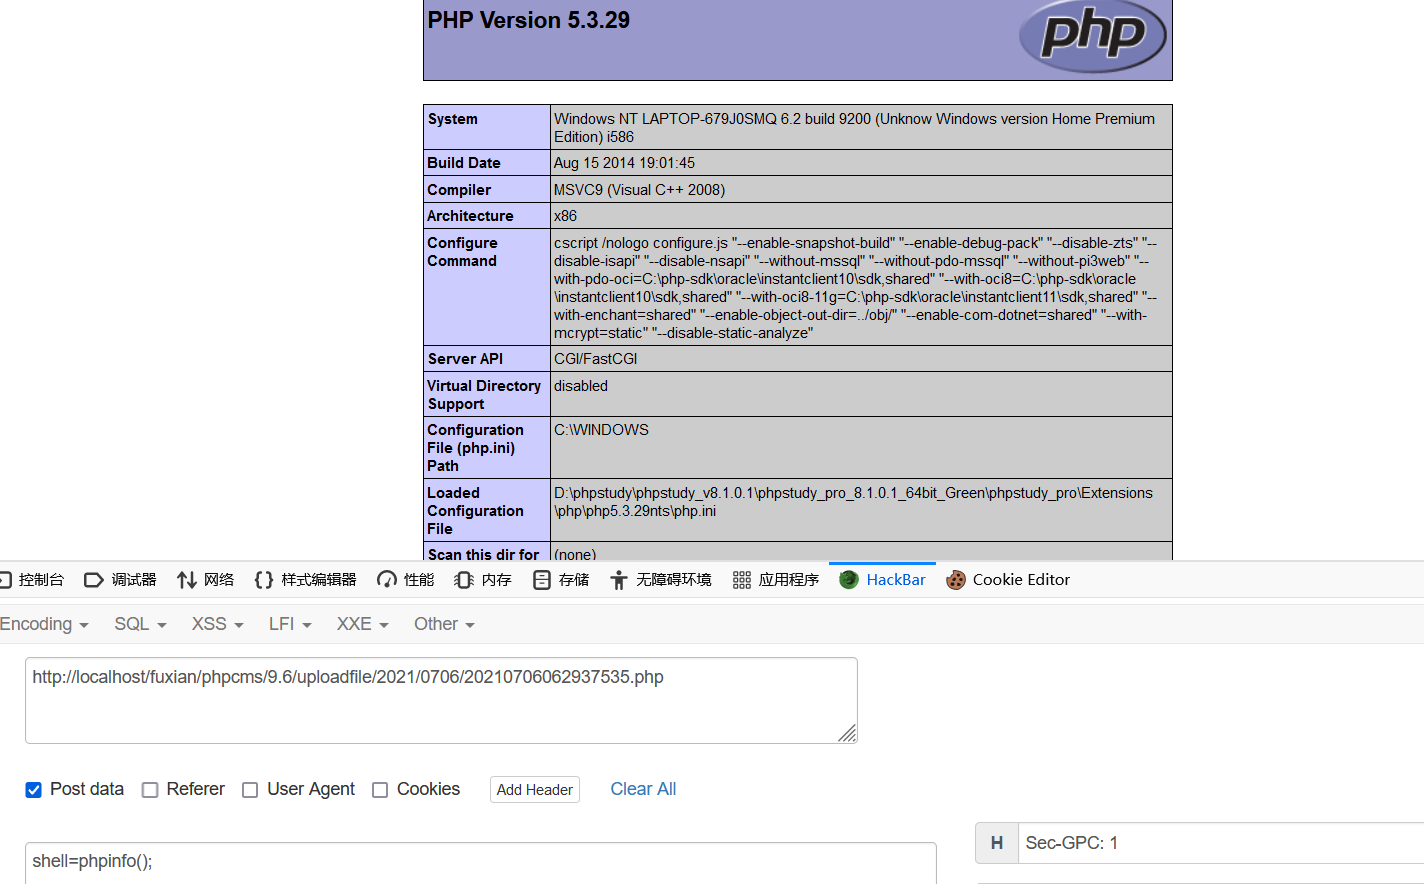Click the C:\WINDOWS configuration path value

[x=601, y=430]
